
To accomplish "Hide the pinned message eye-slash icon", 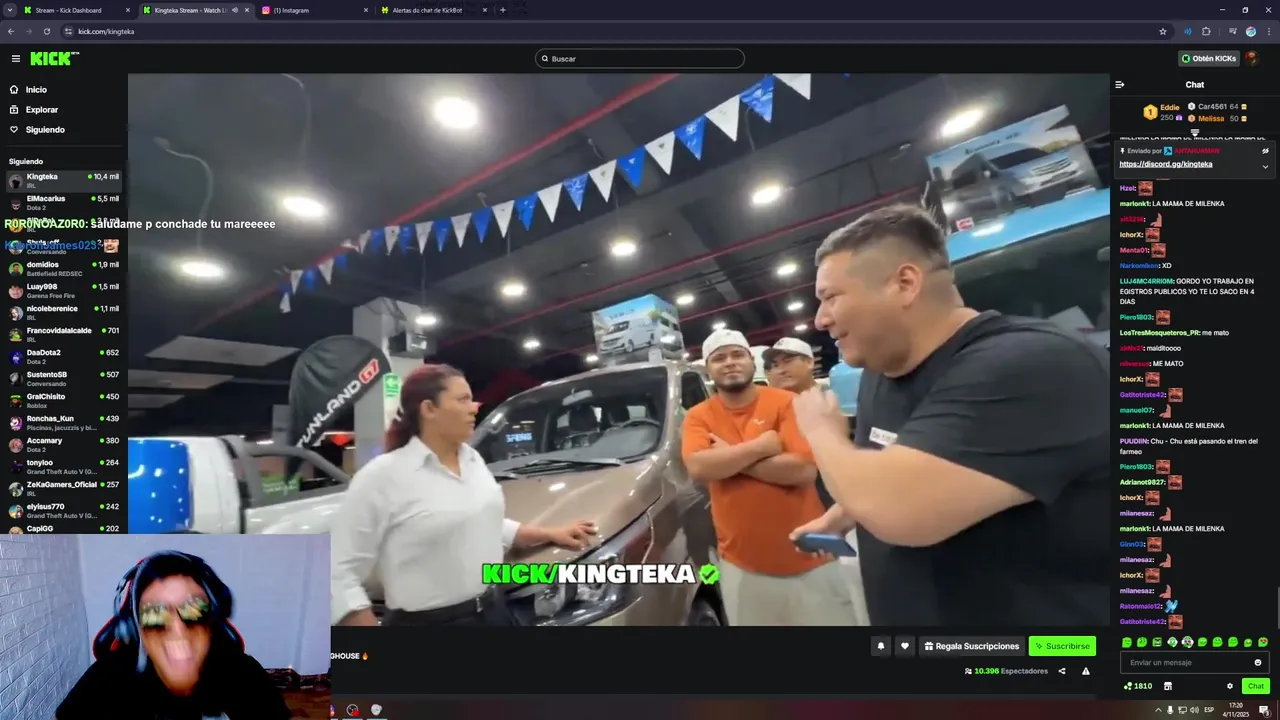I will pyautogui.click(x=1265, y=151).
